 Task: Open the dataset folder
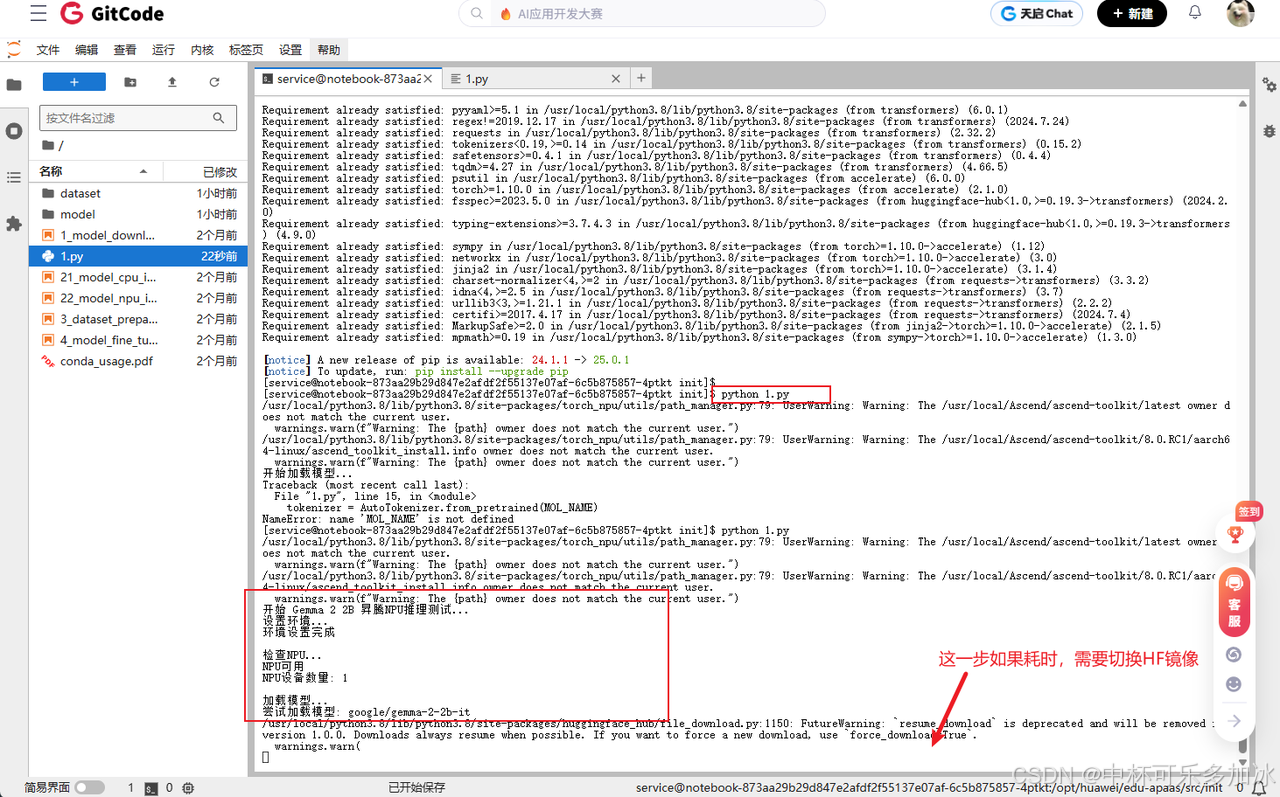139,193
